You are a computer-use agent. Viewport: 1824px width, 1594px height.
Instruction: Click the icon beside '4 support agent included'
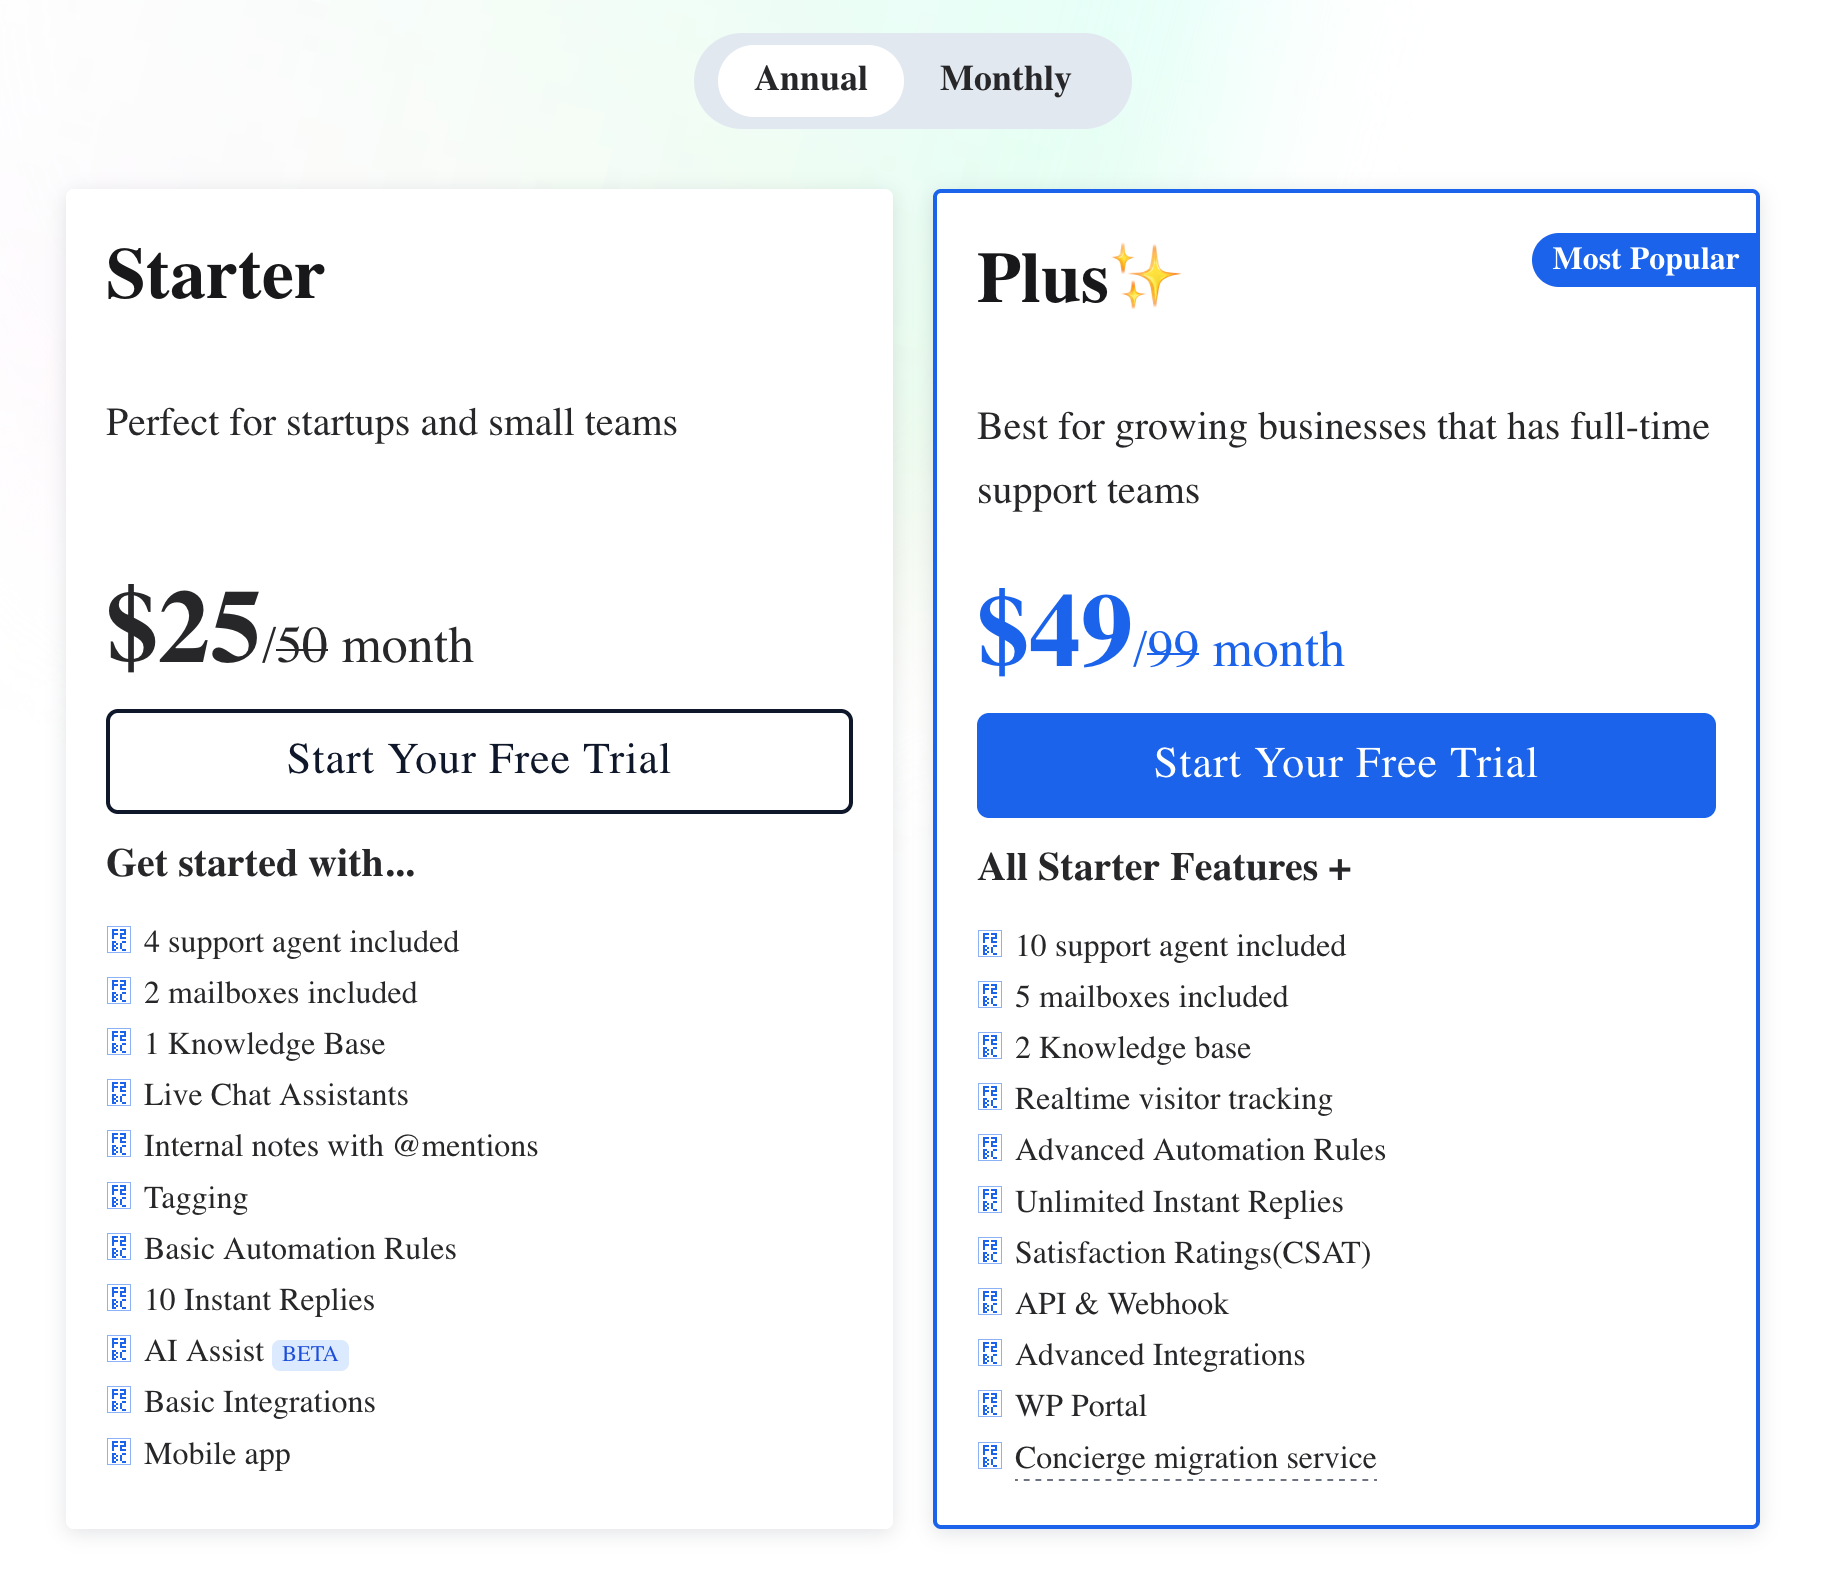pyautogui.click(x=119, y=938)
